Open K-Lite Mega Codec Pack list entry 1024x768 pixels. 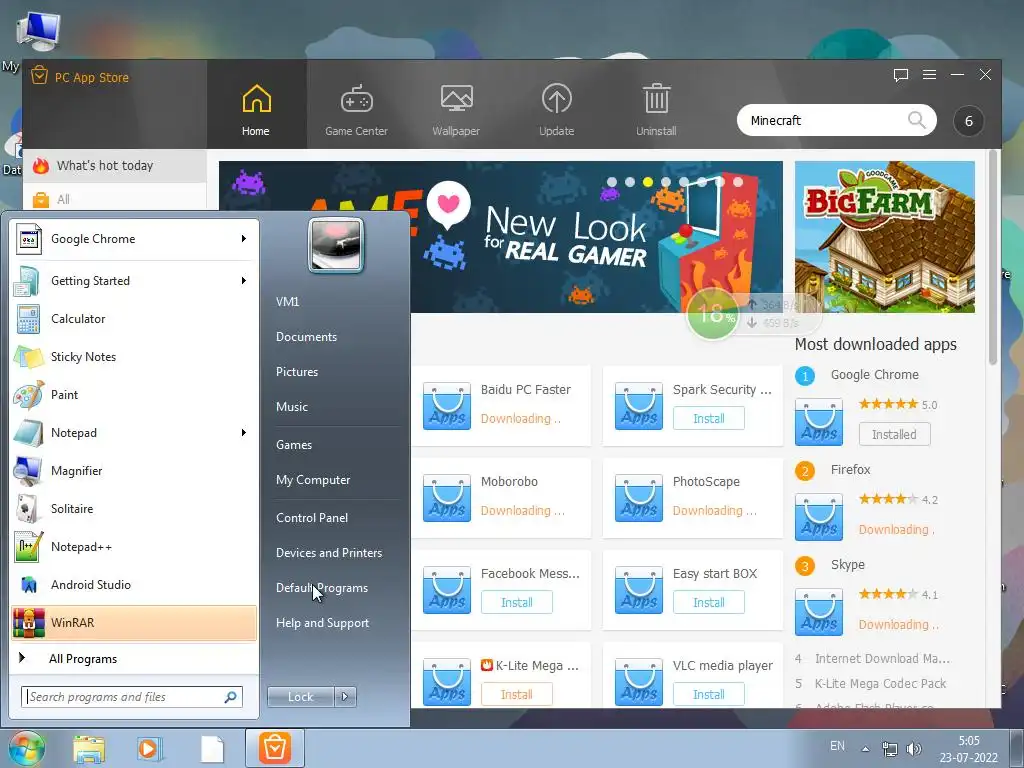click(880, 684)
